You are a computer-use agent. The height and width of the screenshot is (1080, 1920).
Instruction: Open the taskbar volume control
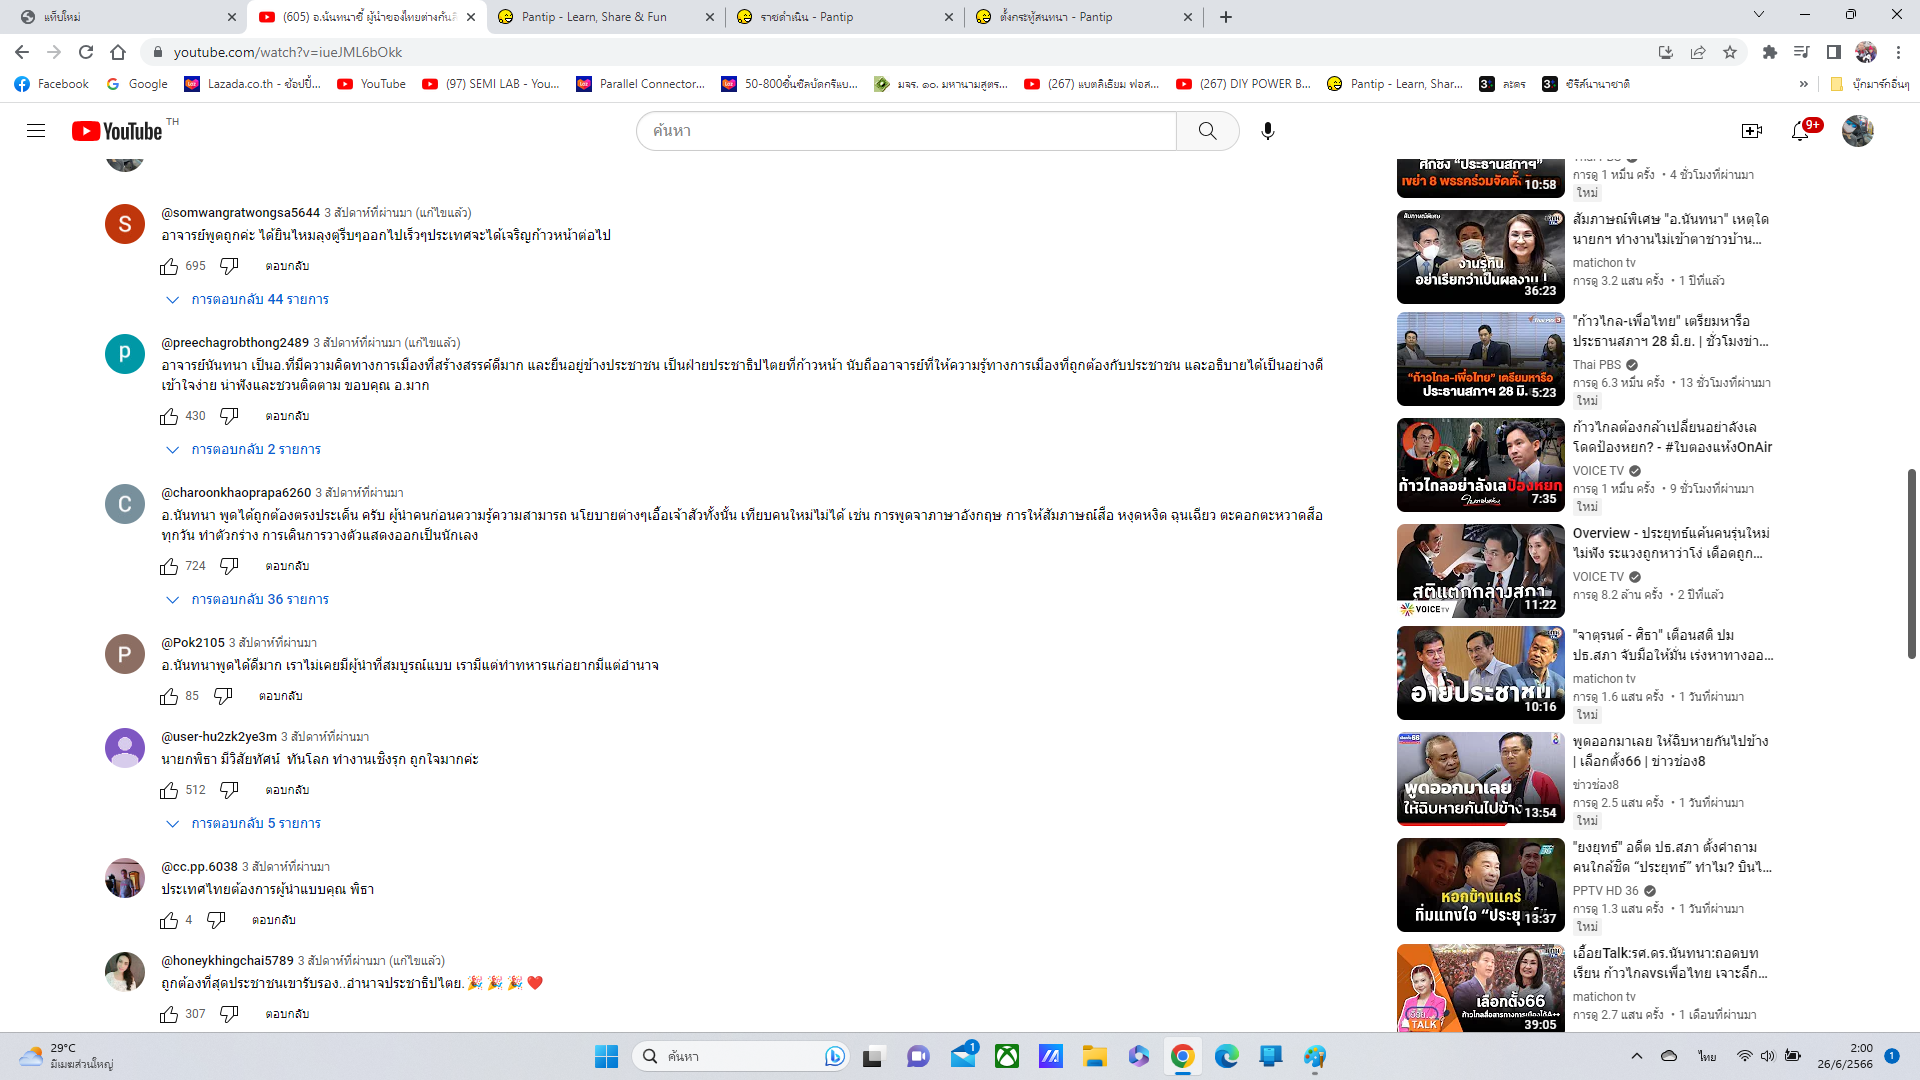pos(1768,1056)
